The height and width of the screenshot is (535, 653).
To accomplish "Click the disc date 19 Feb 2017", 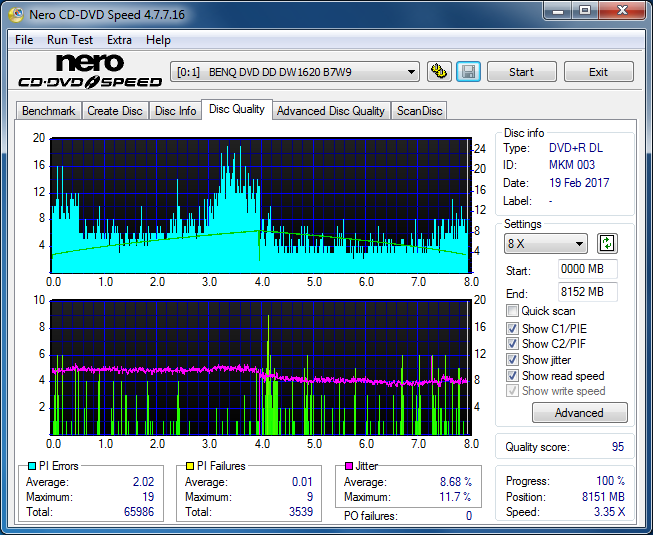I will click(579, 183).
